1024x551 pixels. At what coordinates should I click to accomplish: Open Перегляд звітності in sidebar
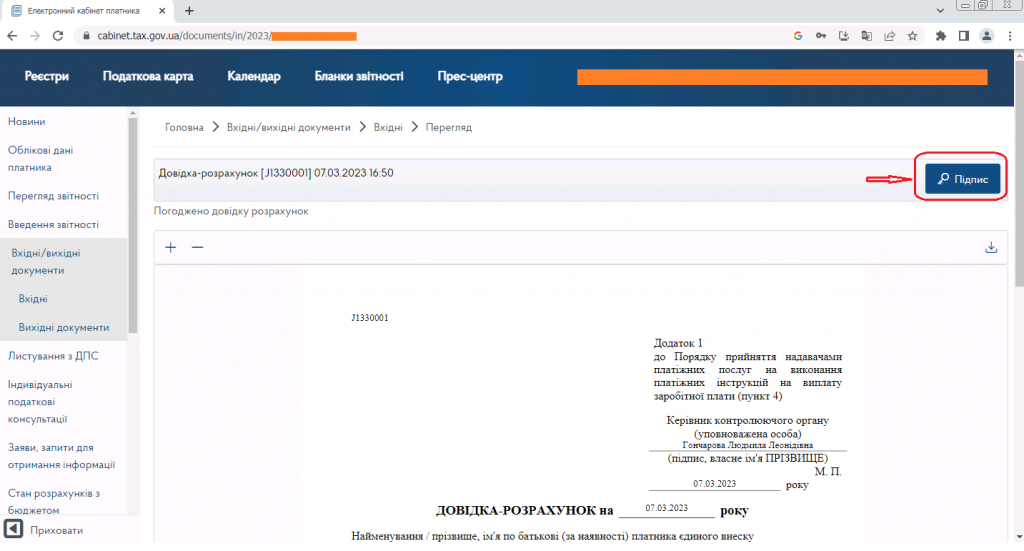[x=54, y=196]
